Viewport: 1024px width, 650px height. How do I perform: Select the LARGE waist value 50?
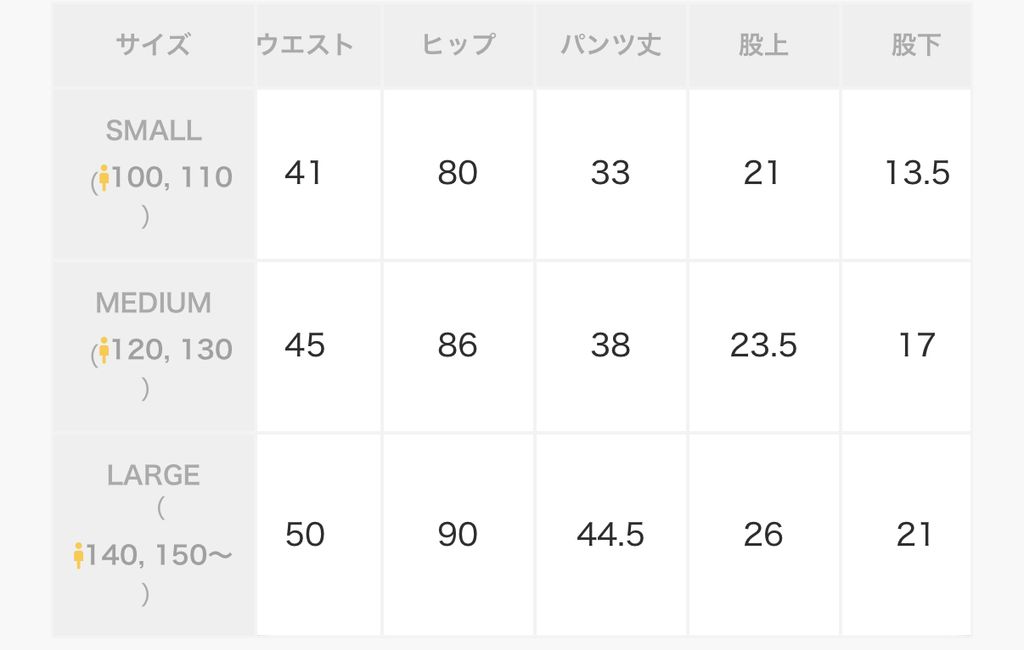coord(304,535)
